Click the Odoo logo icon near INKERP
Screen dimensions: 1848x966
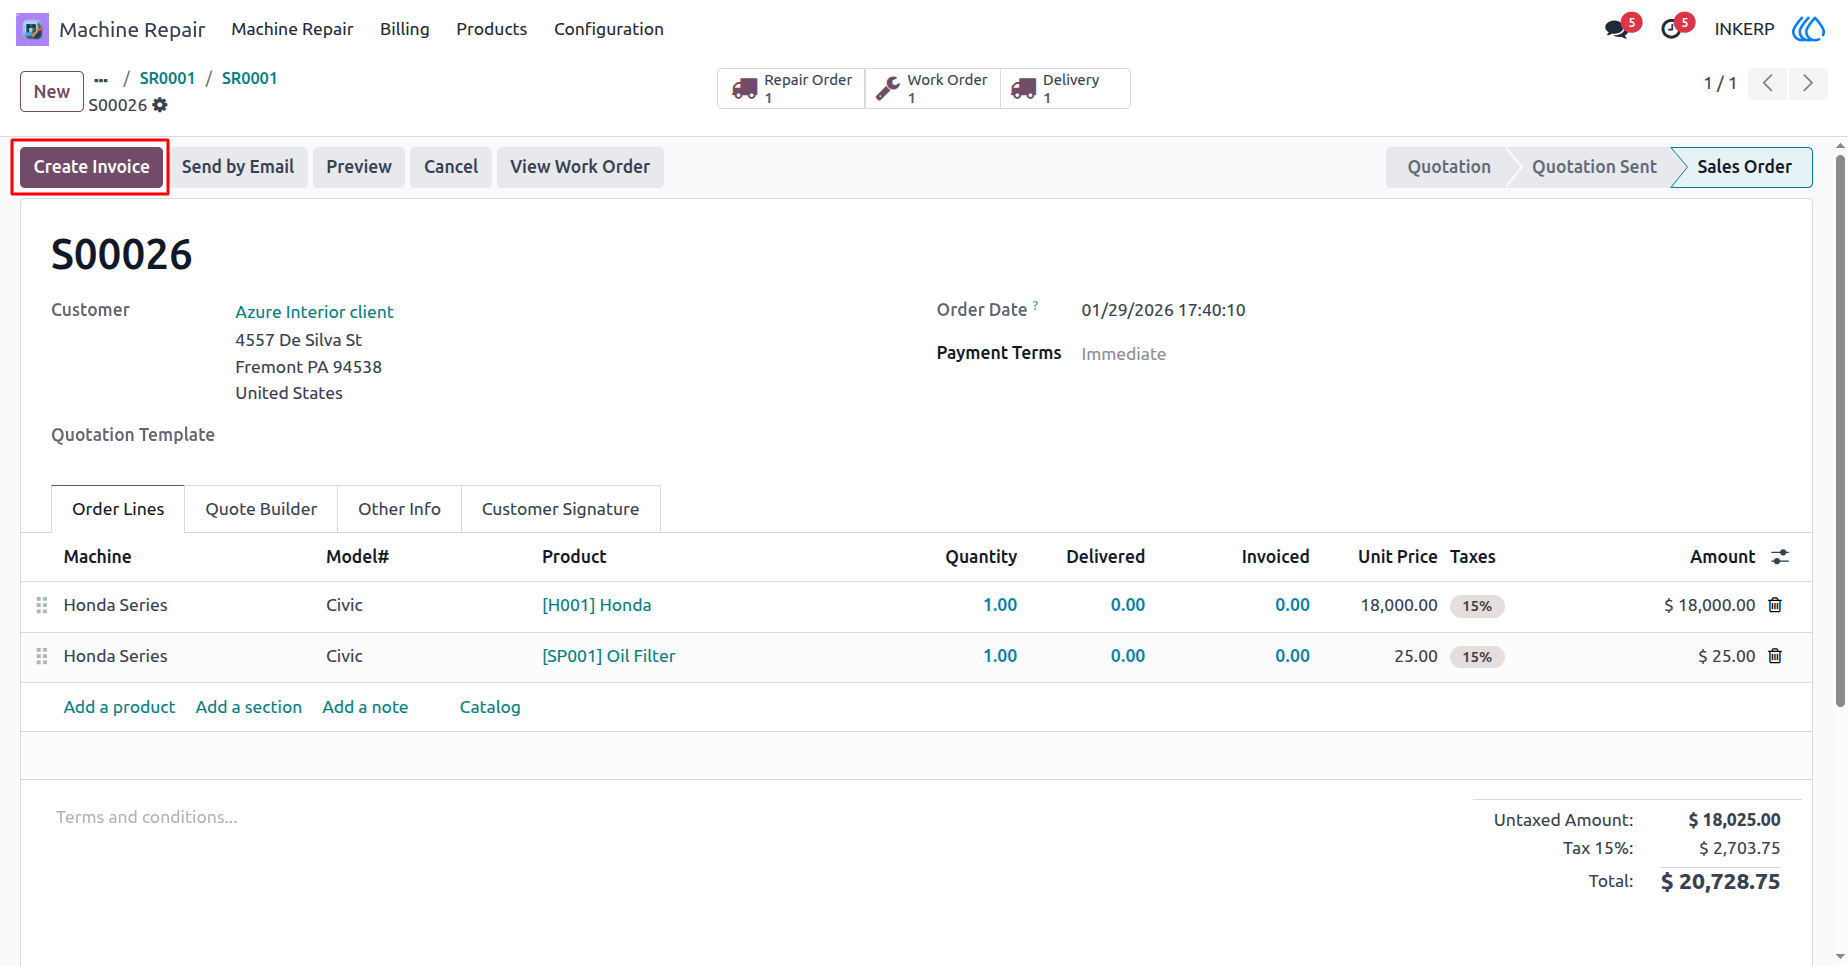(1808, 29)
